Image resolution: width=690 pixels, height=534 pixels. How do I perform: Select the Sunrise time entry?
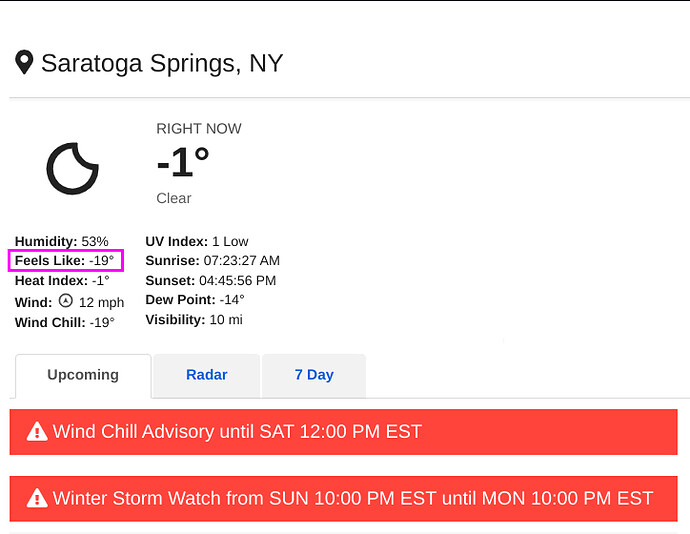pos(213,261)
